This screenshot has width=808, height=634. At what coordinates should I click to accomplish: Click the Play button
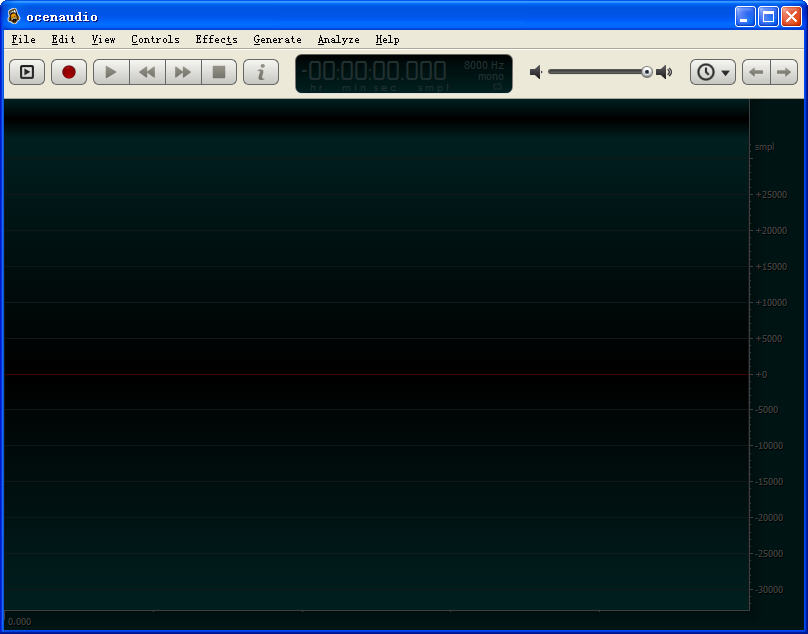click(111, 72)
